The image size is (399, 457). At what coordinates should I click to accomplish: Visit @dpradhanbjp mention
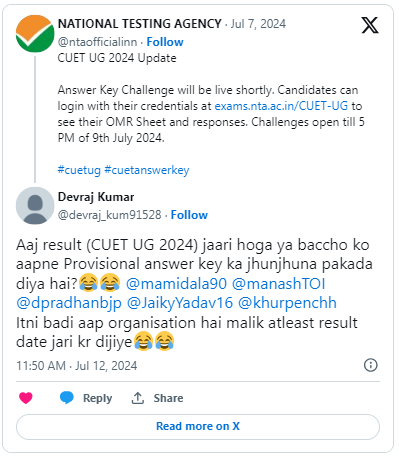tap(69, 303)
